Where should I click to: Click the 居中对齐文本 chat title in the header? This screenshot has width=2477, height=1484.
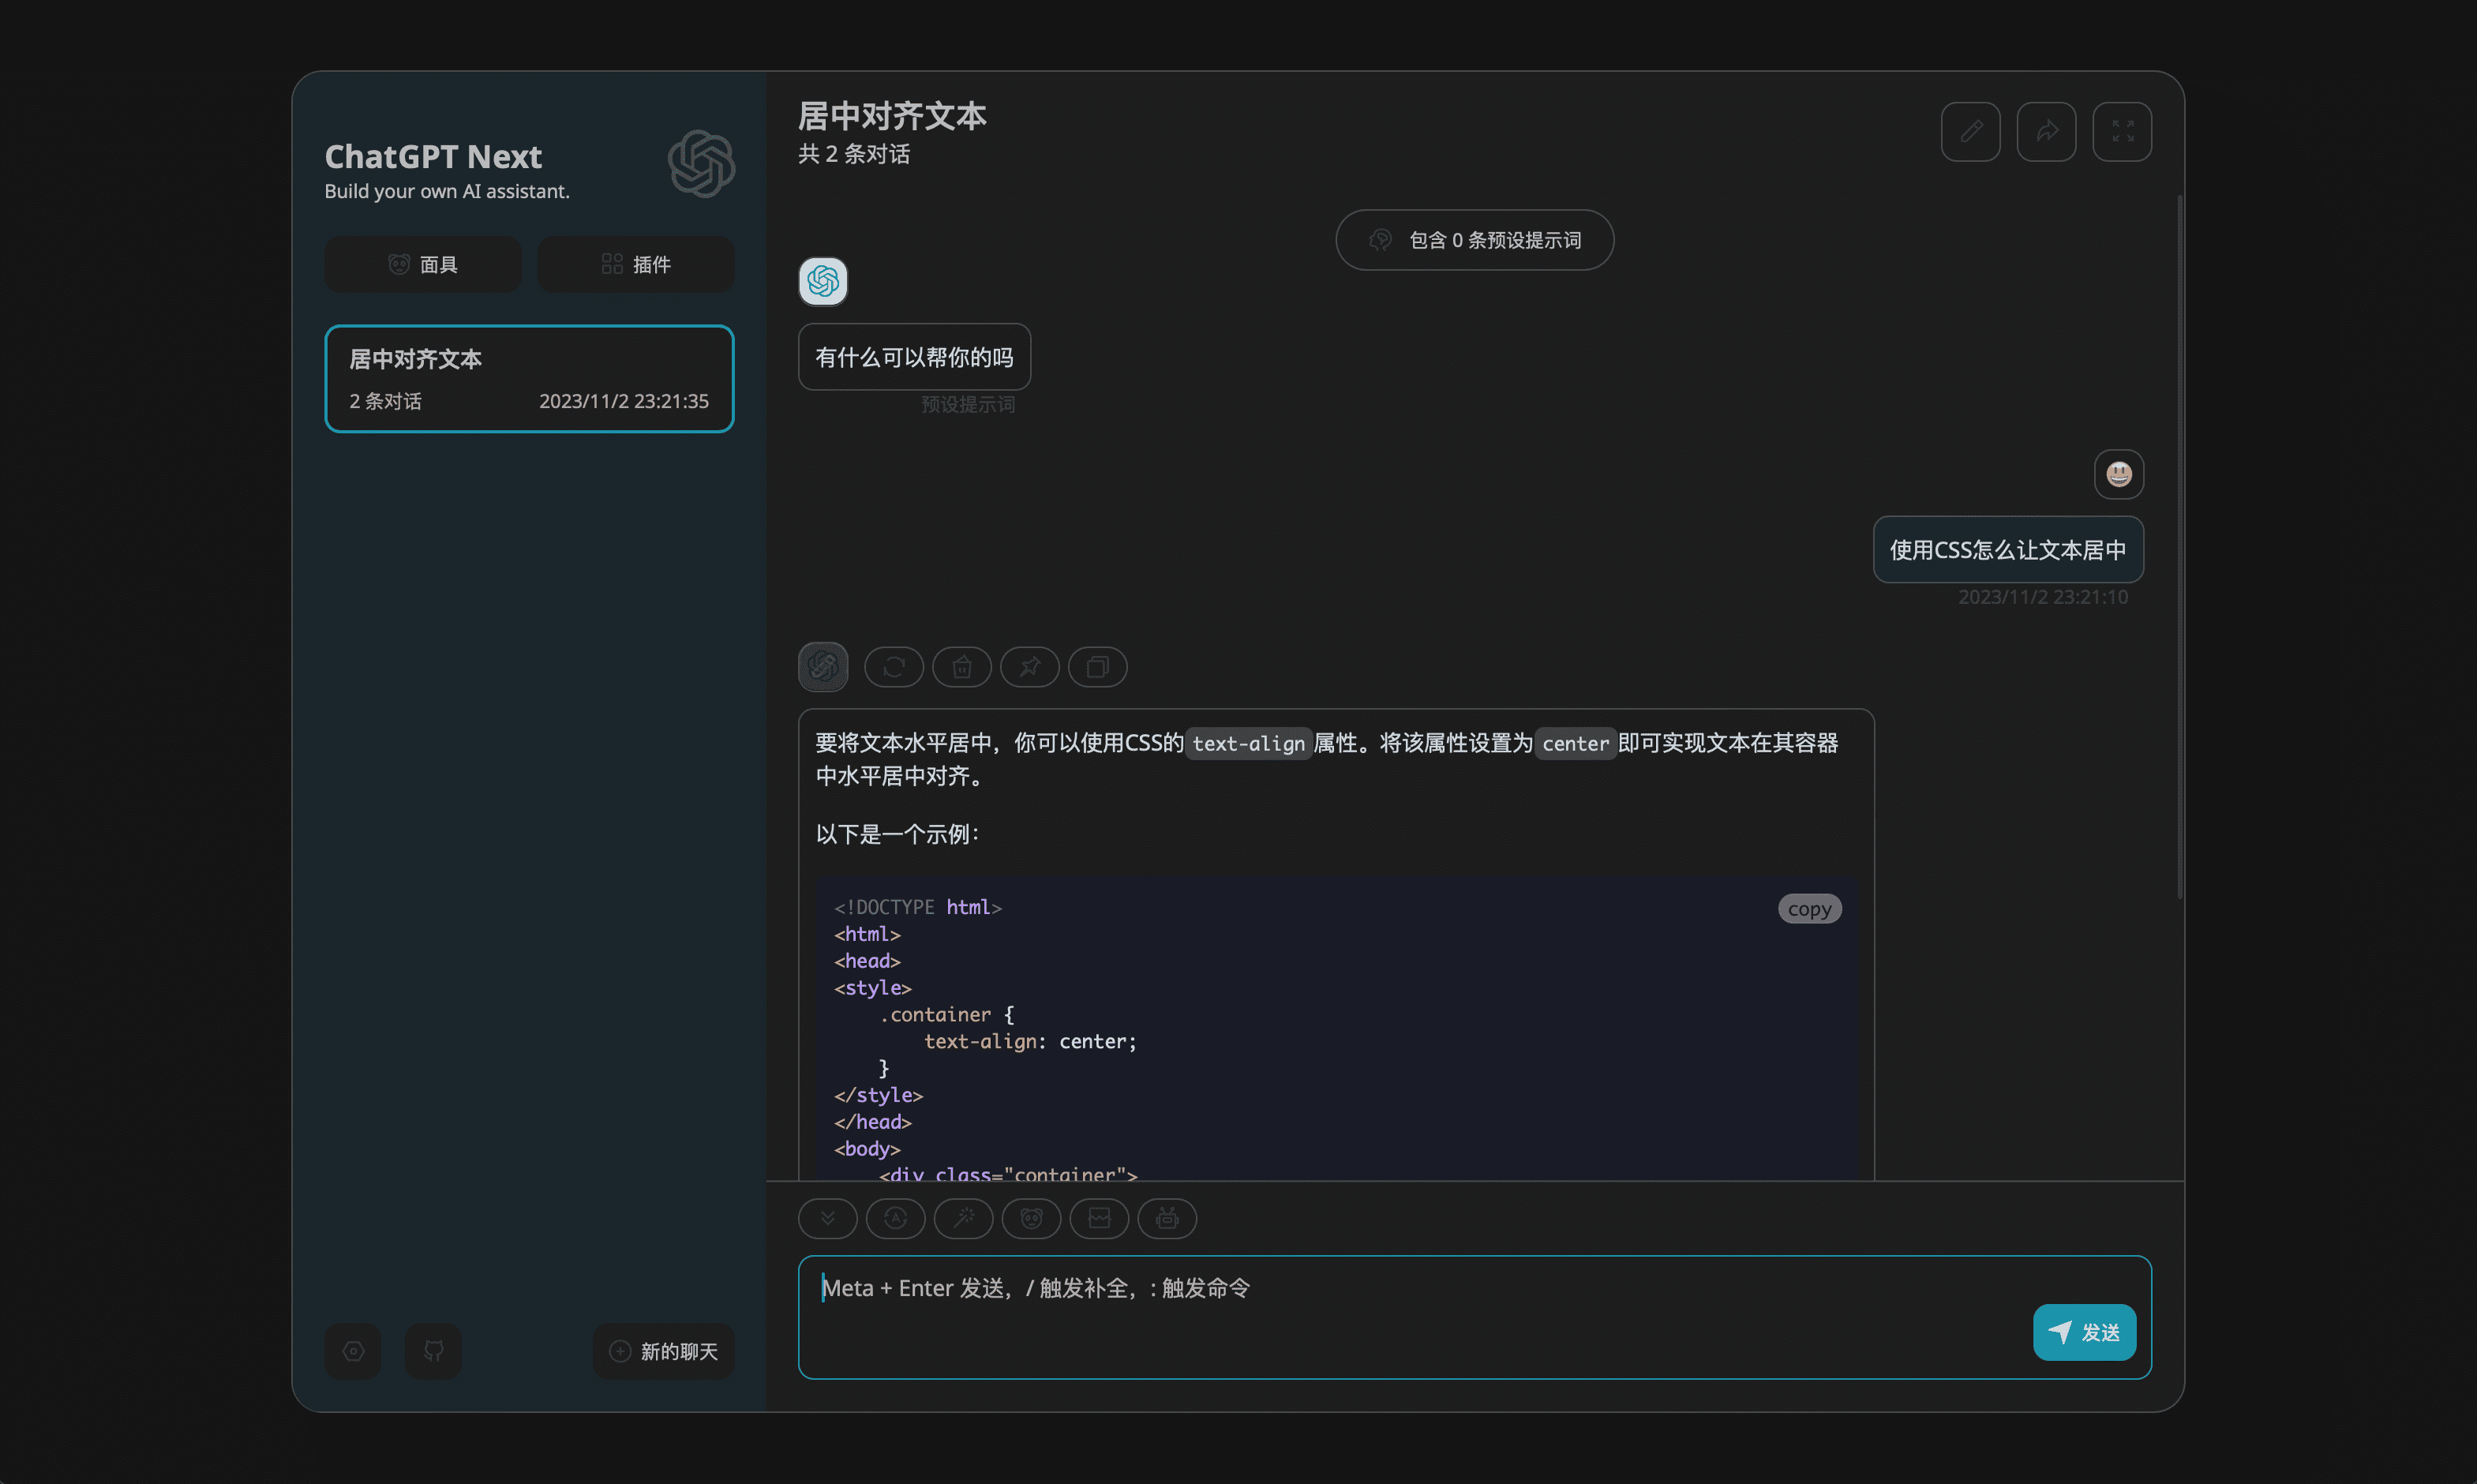(892, 116)
